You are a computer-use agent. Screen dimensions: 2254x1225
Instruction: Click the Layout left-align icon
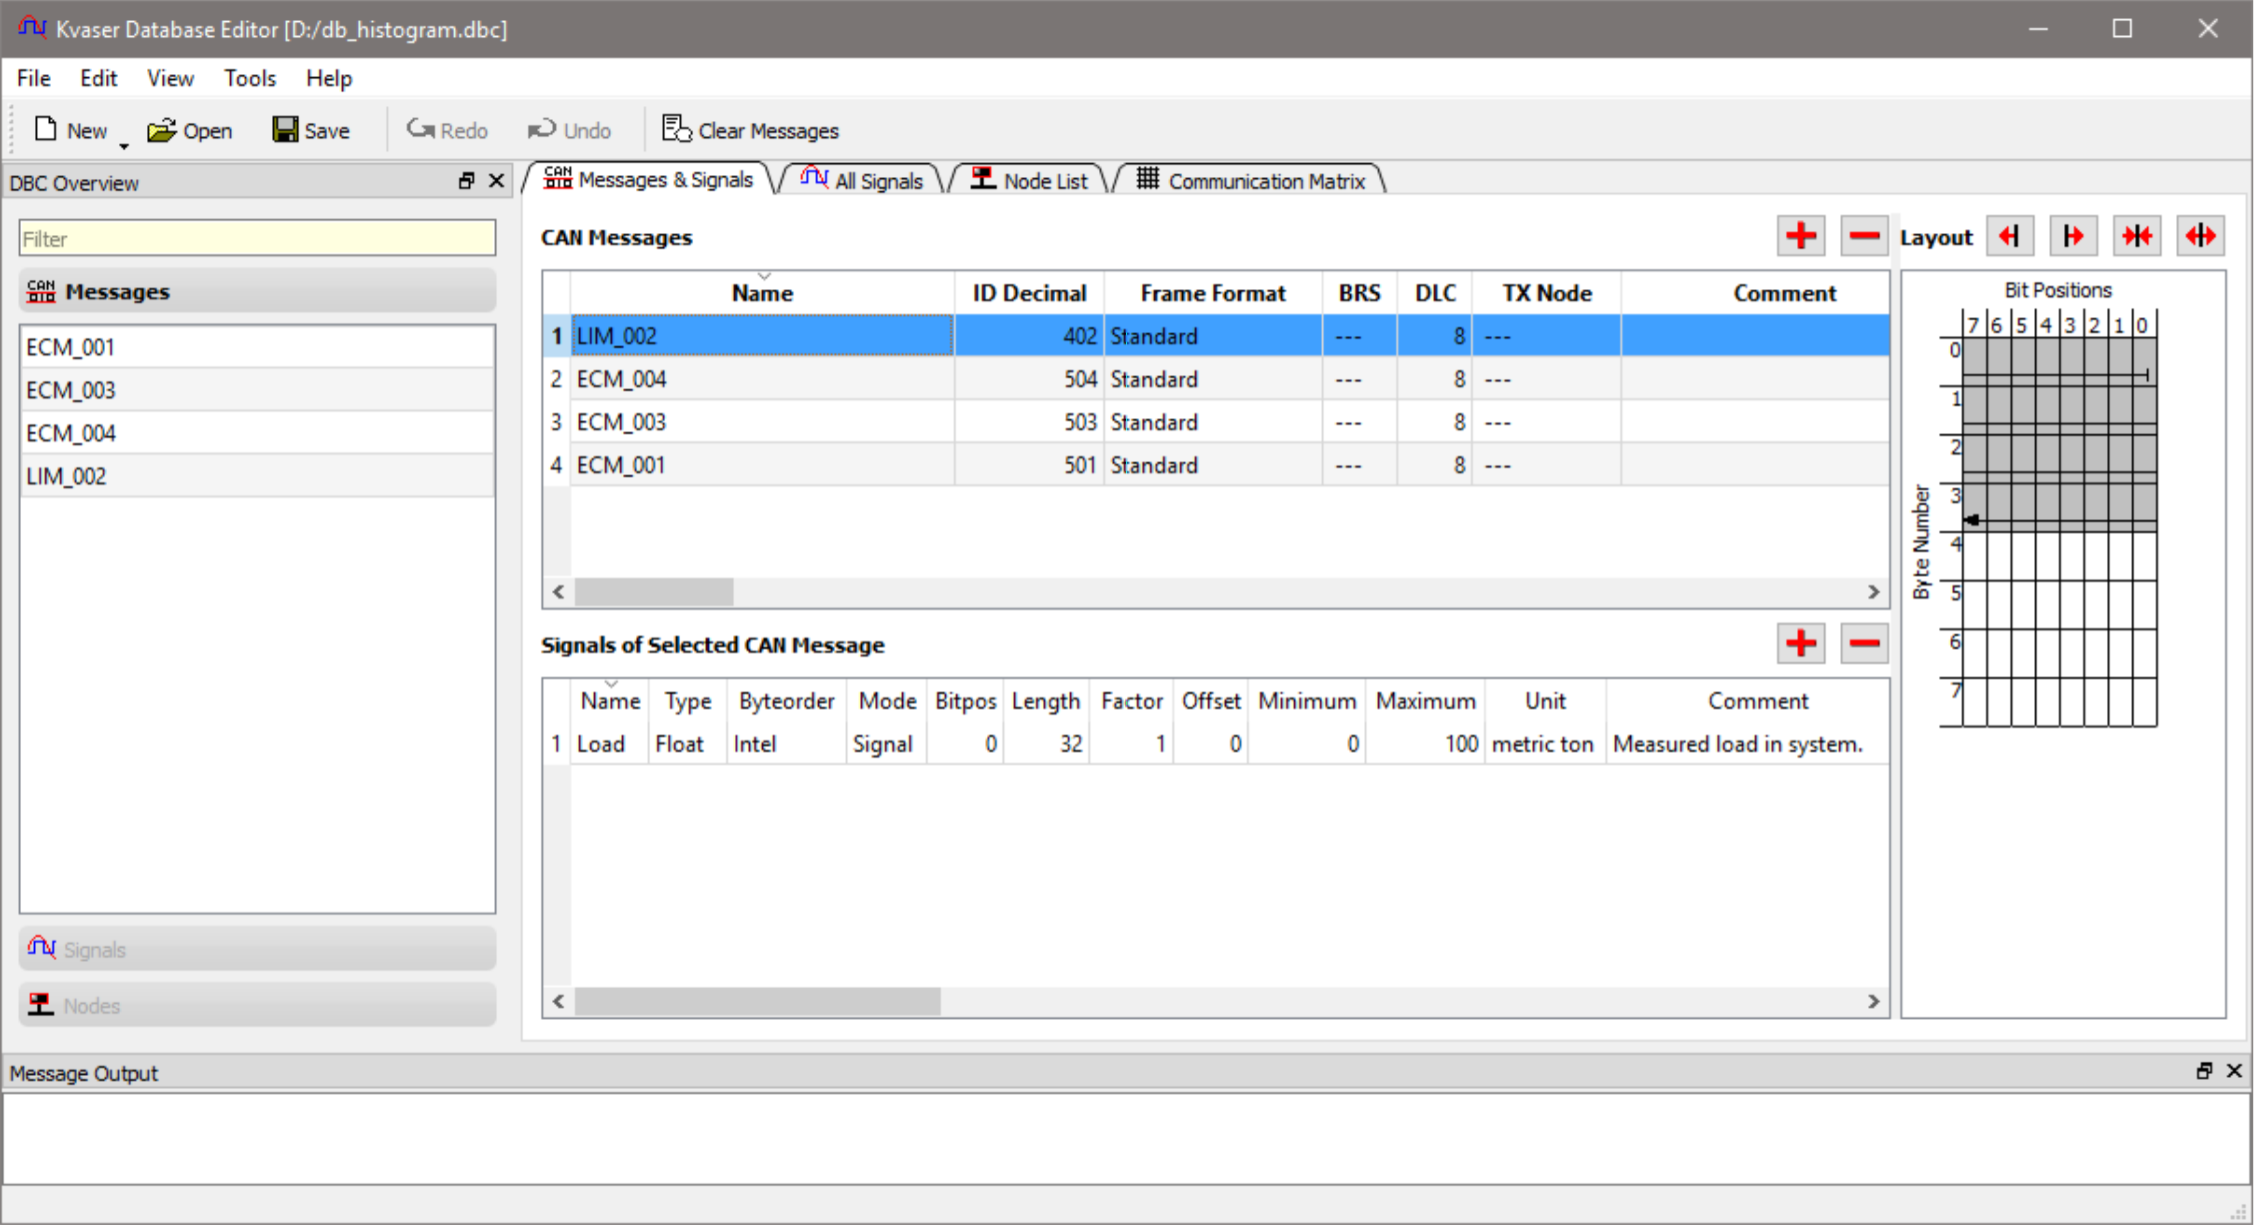tap(2013, 237)
